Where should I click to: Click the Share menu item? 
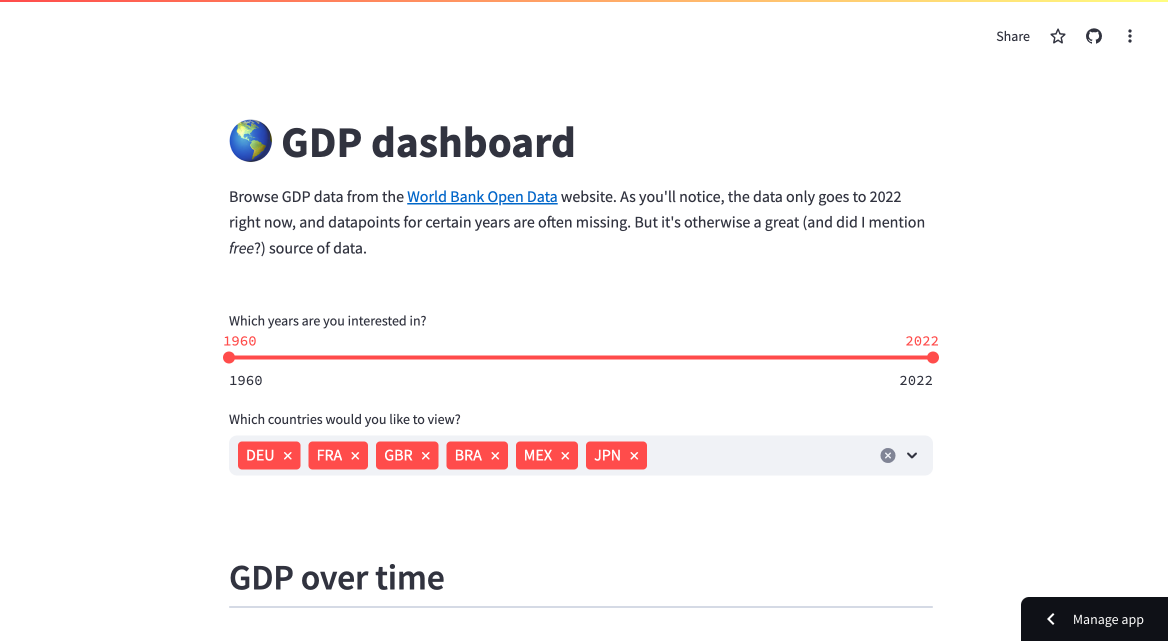click(1012, 36)
